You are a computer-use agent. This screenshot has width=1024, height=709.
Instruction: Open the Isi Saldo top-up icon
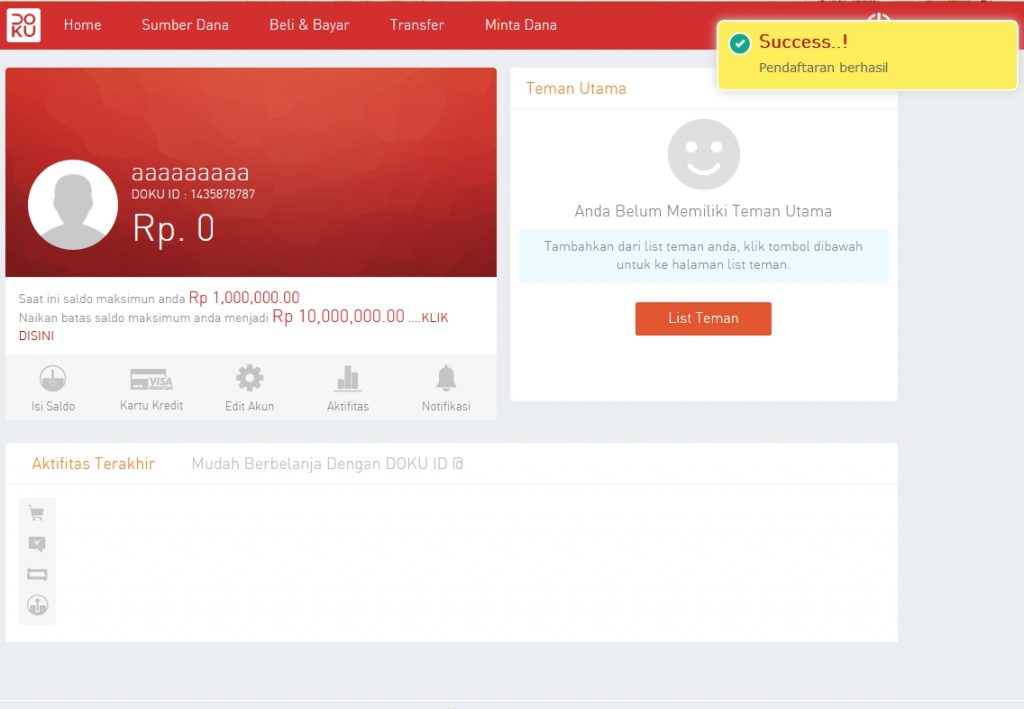click(x=53, y=378)
